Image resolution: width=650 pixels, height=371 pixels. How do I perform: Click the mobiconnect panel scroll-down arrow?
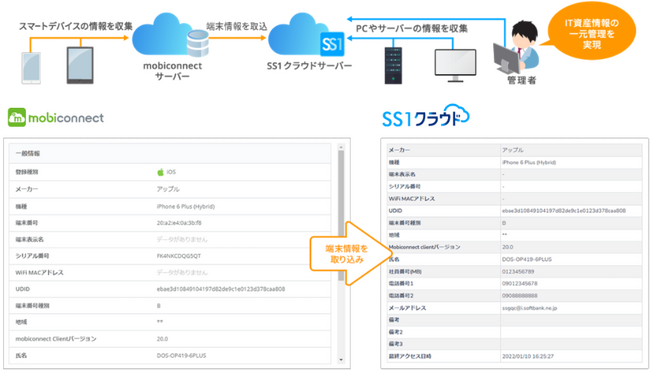[x=341, y=360]
